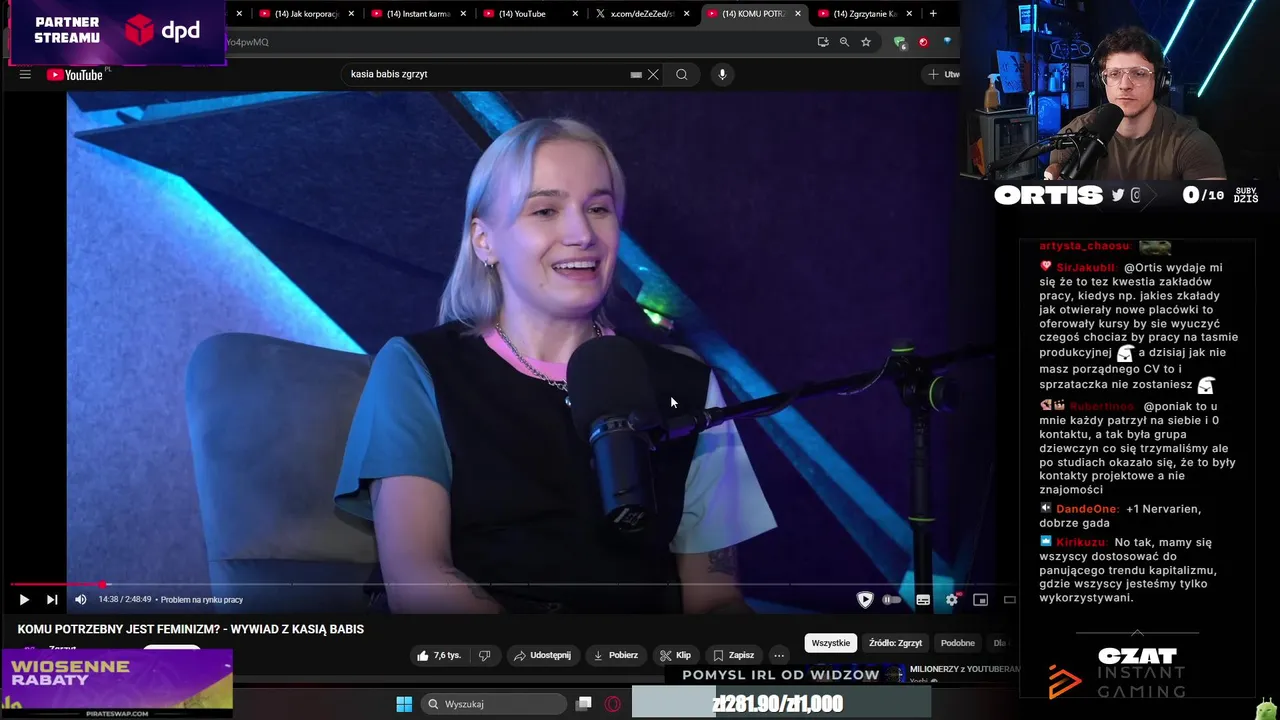1280x720 pixels.
Task: Bookmark the page with the star icon
Action: point(866,42)
